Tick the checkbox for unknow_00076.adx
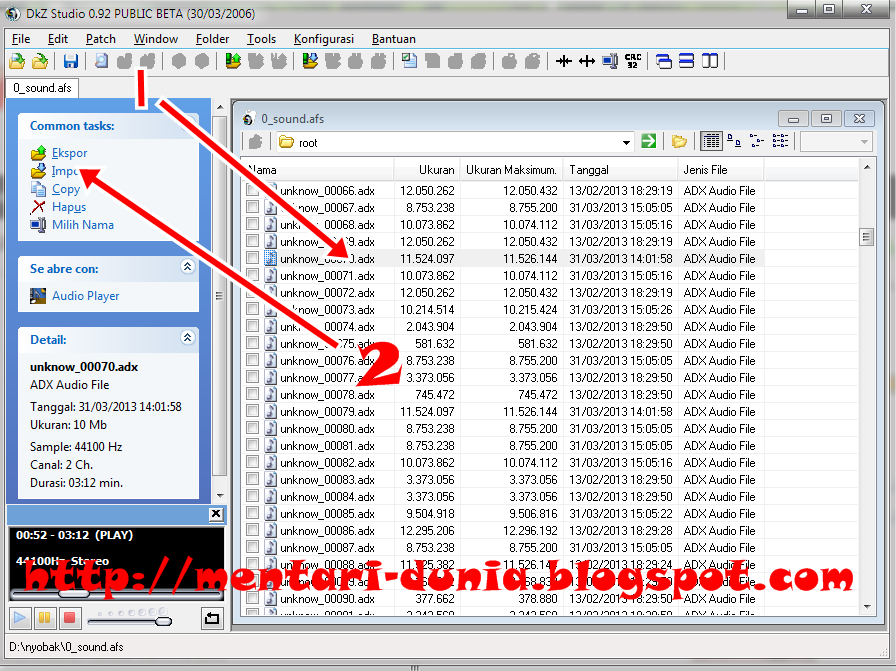Image resolution: width=896 pixels, height=671 pixels. [x=252, y=360]
